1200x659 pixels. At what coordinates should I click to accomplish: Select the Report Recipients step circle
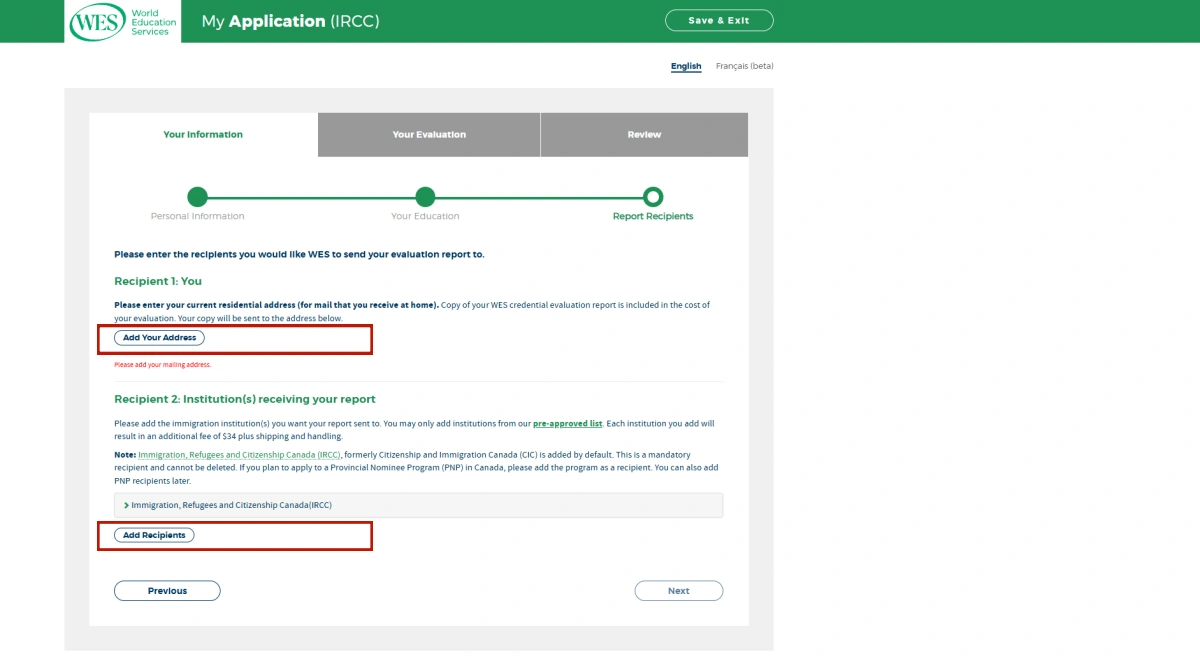653,197
